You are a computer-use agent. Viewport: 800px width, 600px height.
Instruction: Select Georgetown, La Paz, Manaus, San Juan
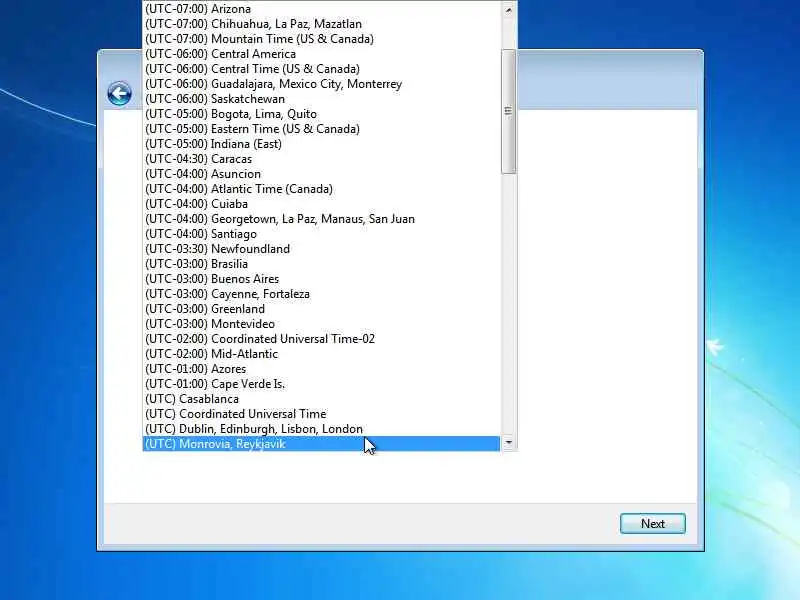321,219
